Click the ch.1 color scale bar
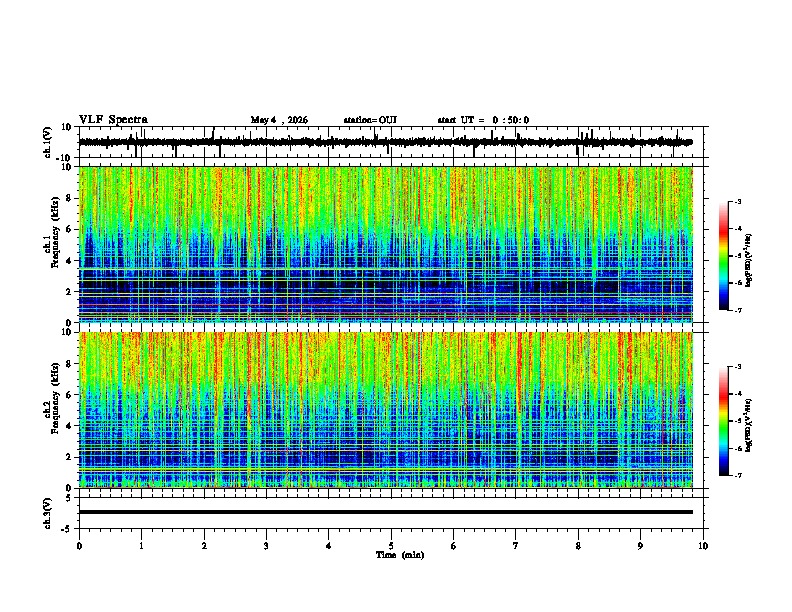Image resolution: width=792 pixels, height=612 pixels. pos(724,256)
